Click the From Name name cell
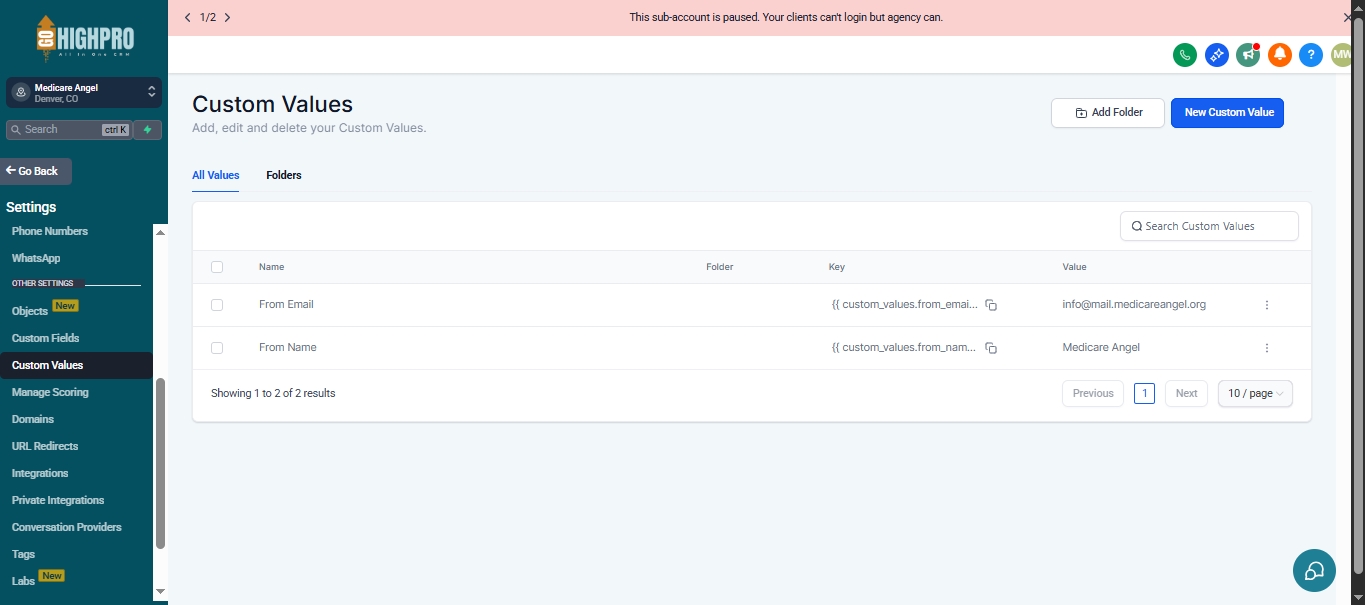 [x=287, y=348]
